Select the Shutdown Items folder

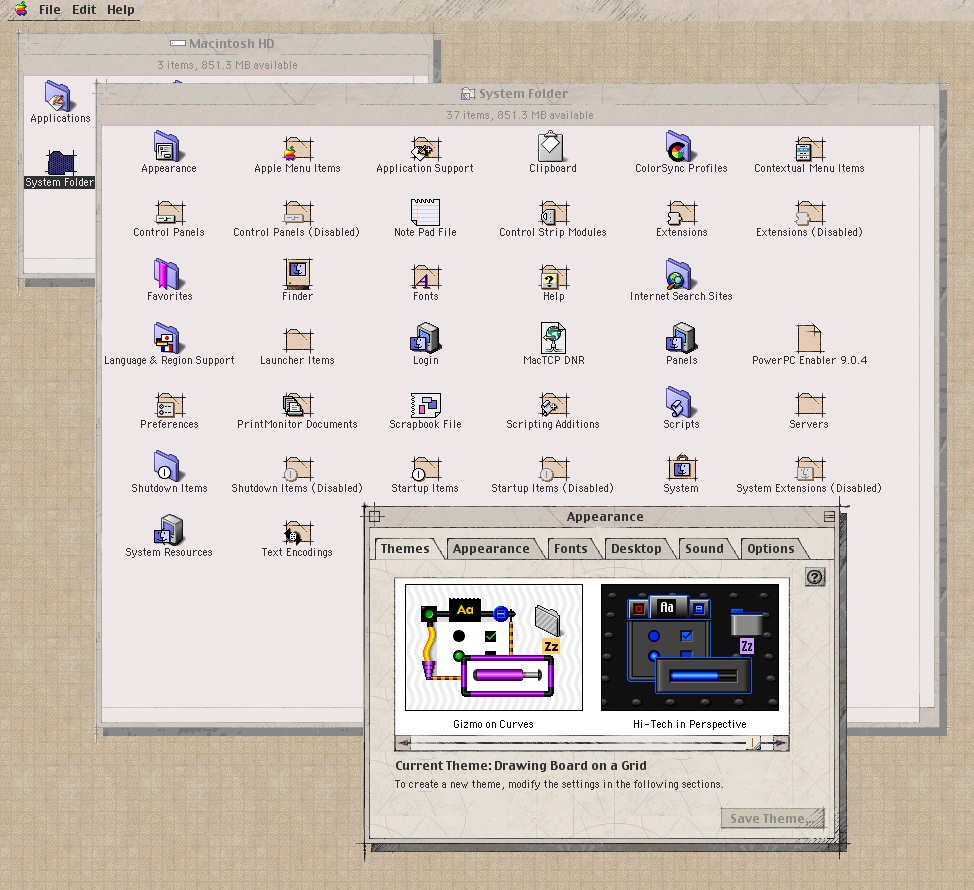(166, 466)
